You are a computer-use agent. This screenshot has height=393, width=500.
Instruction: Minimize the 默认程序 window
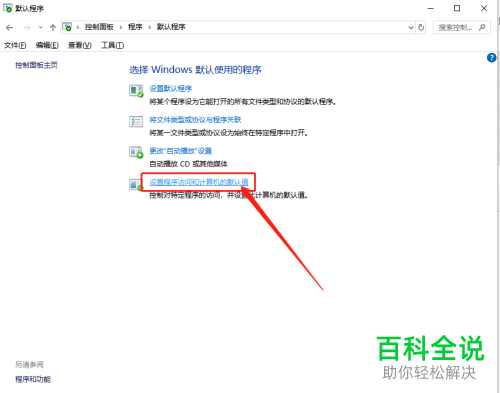click(431, 8)
